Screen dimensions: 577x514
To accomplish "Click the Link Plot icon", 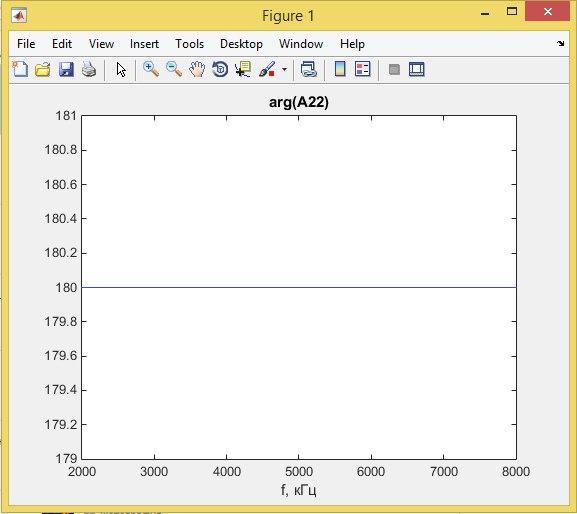I will (x=308, y=69).
